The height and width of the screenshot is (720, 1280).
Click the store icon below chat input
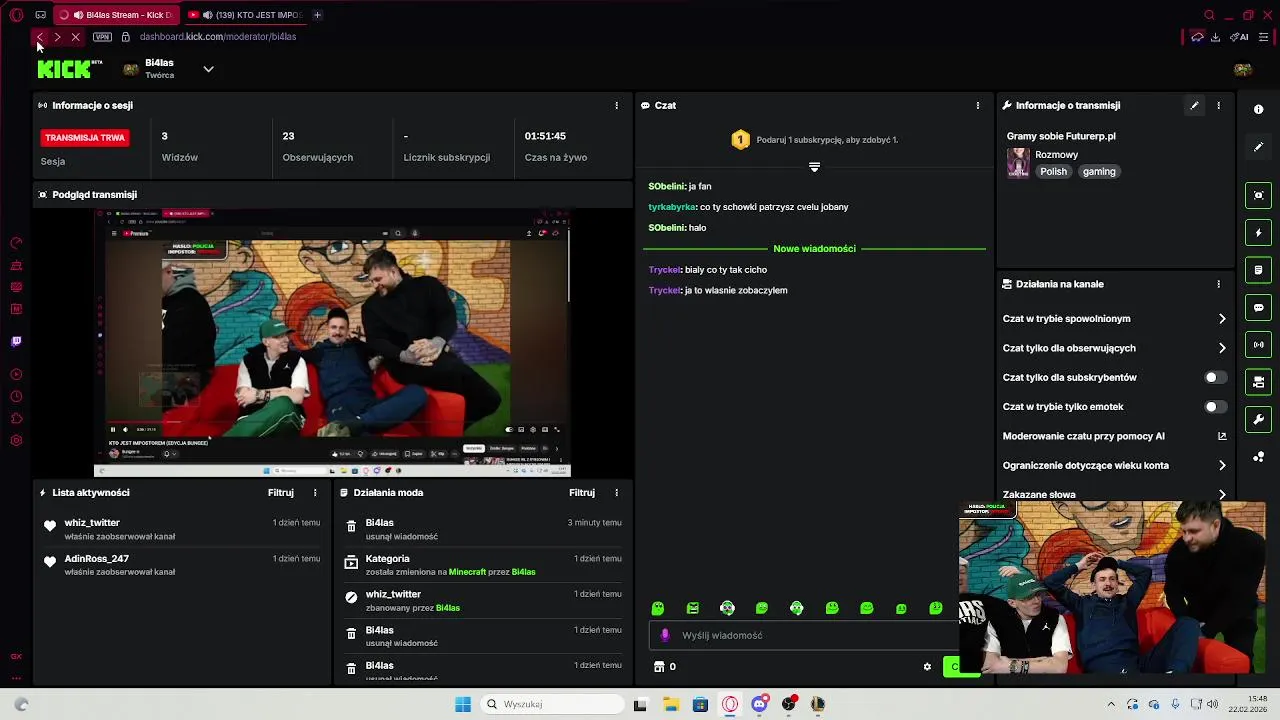(x=659, y=667)
